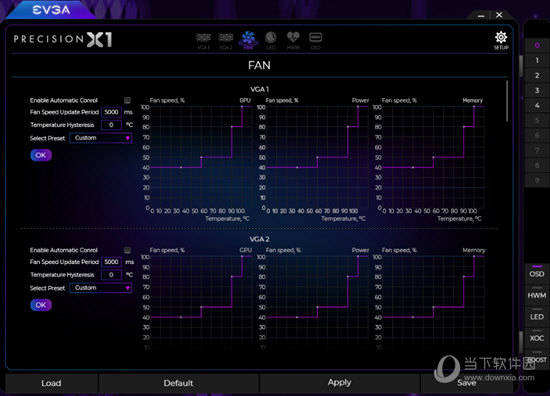Select profile slot 3 in sidebar
Viewport: 550px width, 396px height.
[537, 90]
